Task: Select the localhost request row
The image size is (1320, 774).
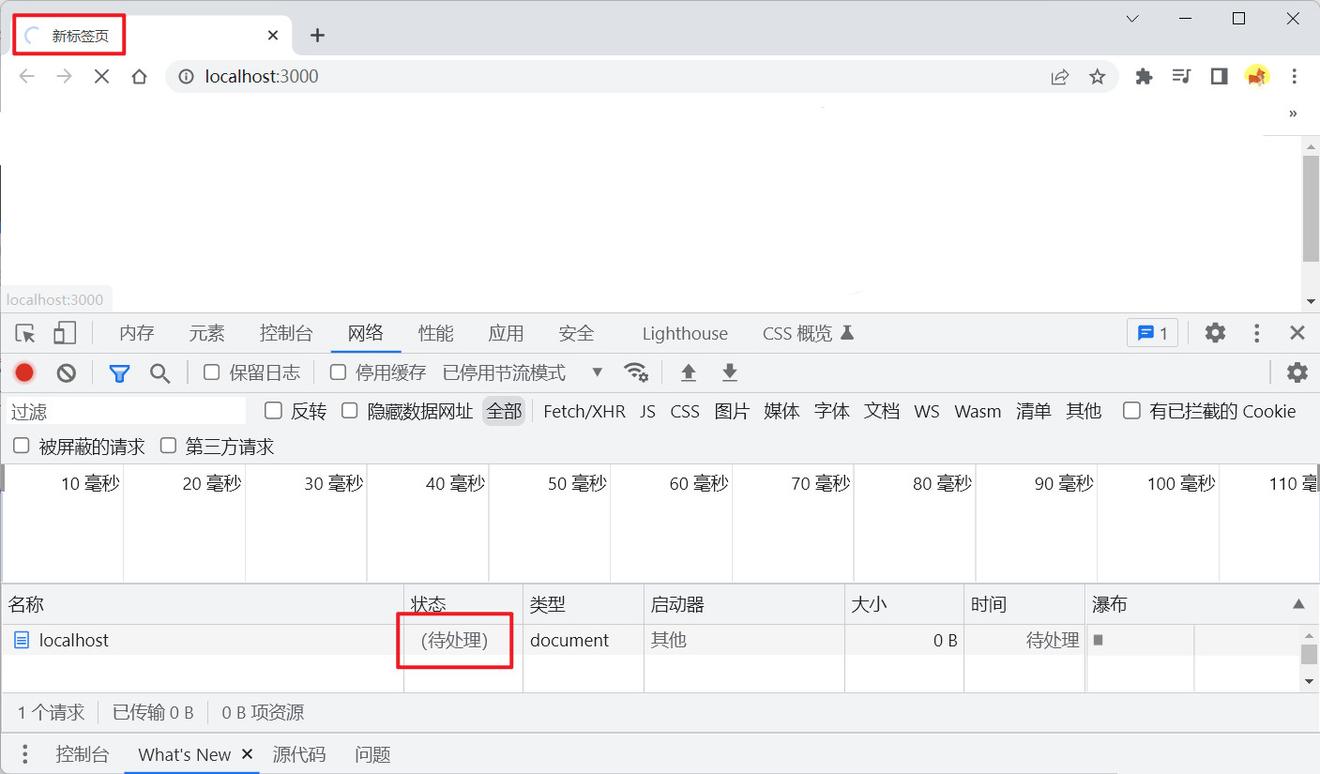Action: (x=74, y=640)
